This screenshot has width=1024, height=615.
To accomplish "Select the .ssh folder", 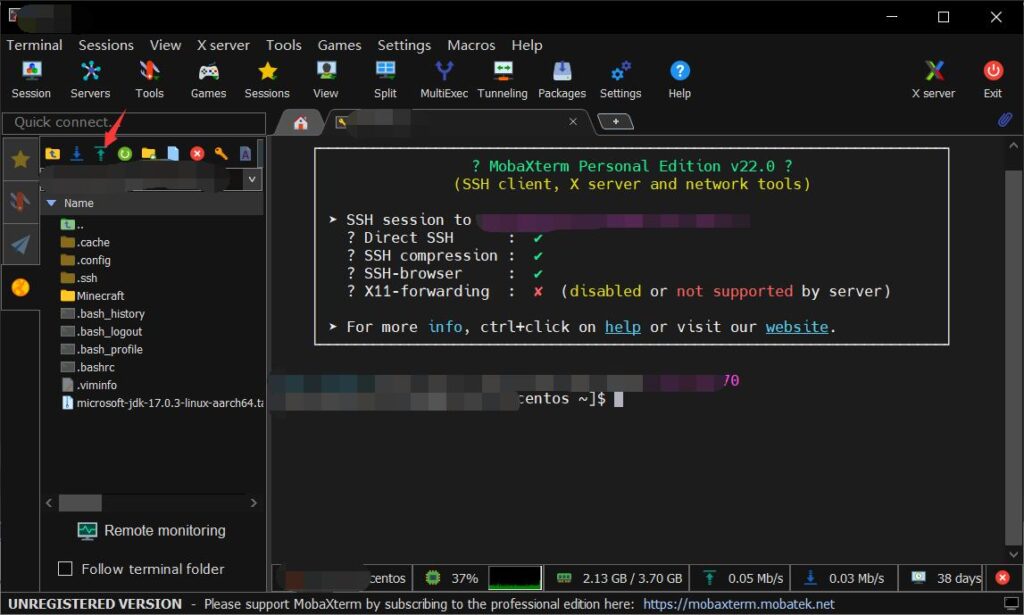I will pyautogui.click(x=79, y=277).
